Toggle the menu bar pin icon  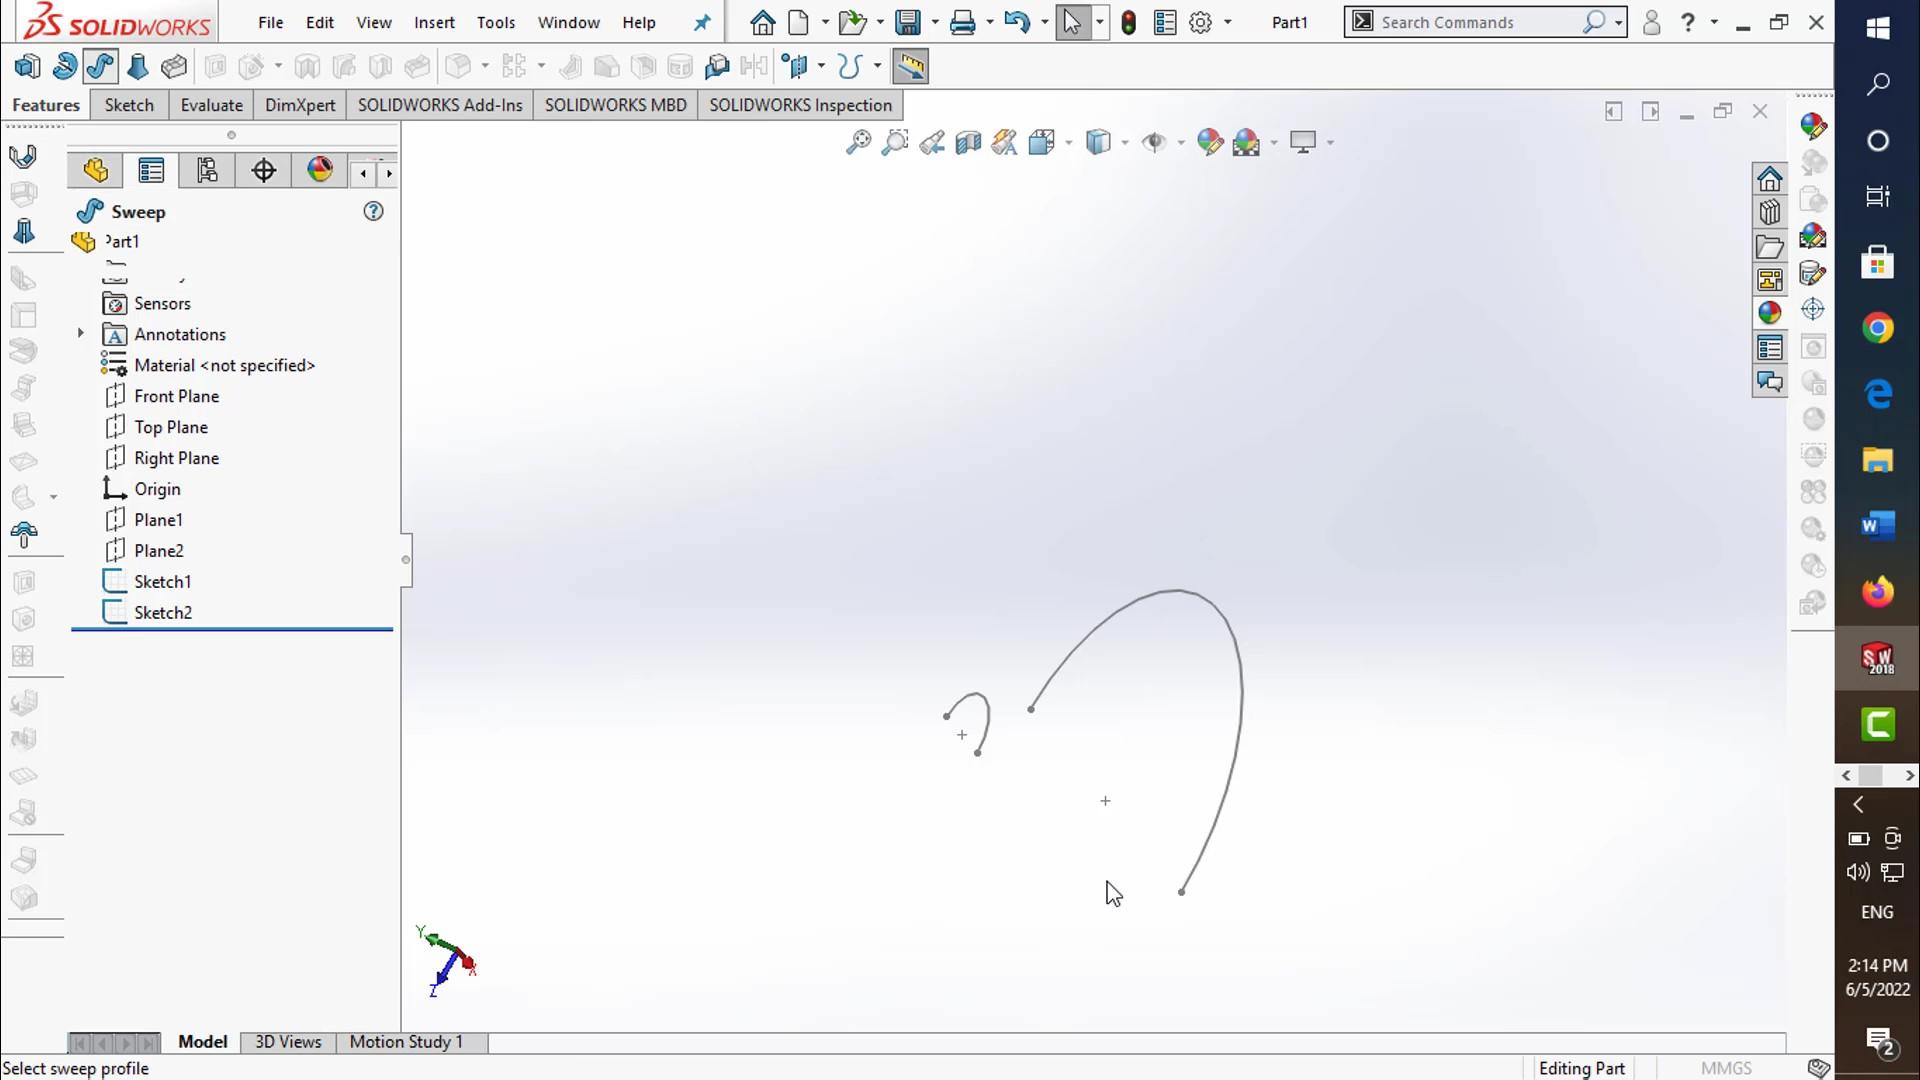[x=702, y=22]
